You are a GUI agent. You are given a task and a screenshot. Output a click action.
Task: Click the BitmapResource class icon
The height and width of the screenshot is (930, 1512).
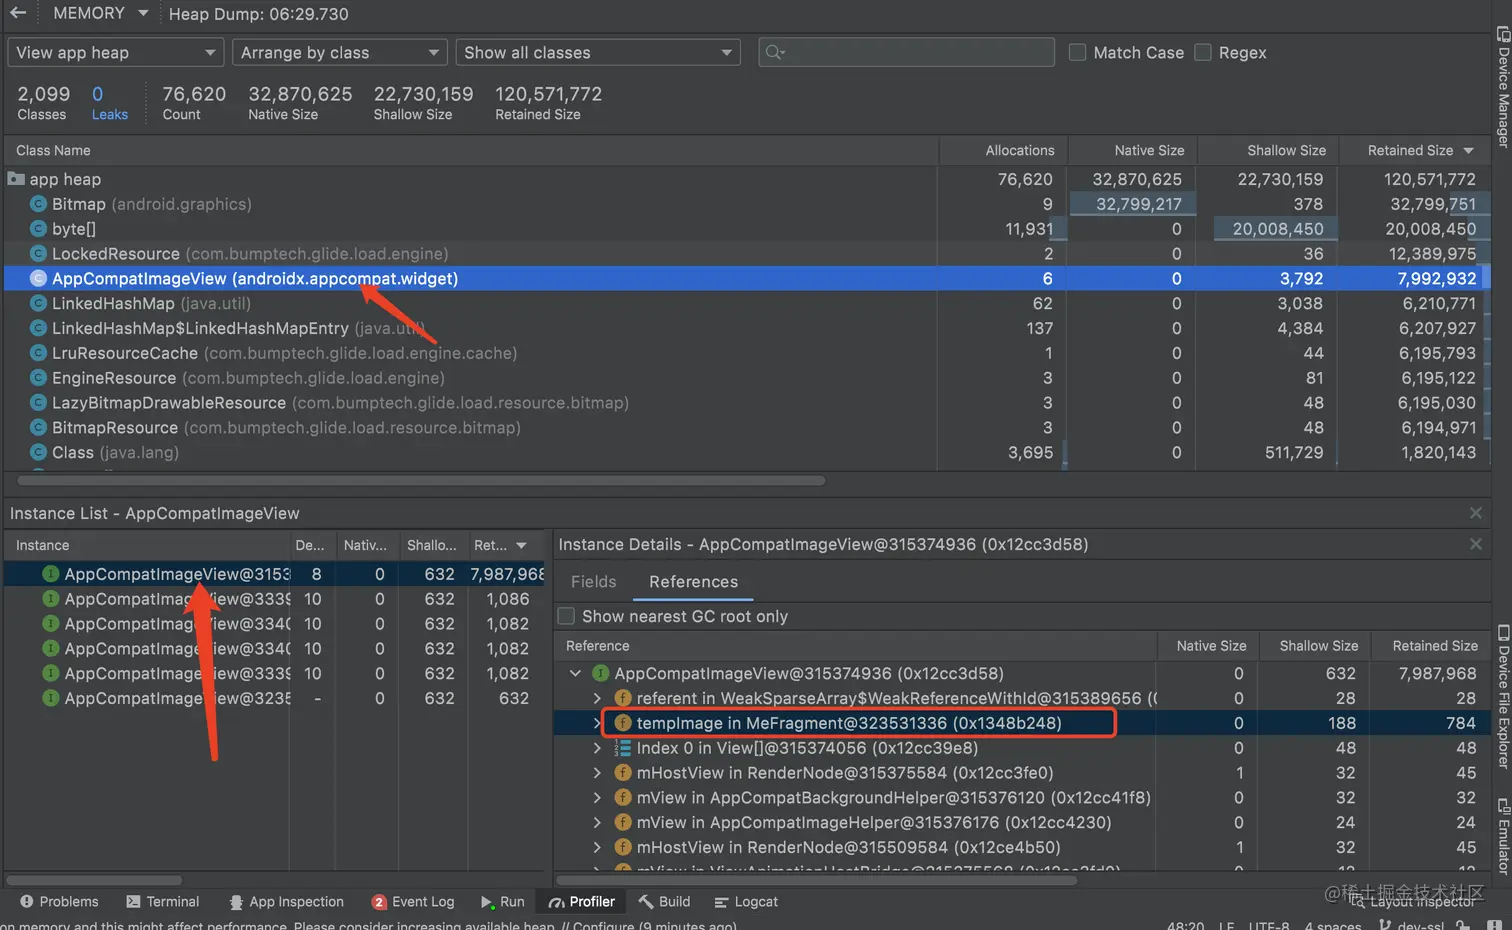tap(39, 428)
